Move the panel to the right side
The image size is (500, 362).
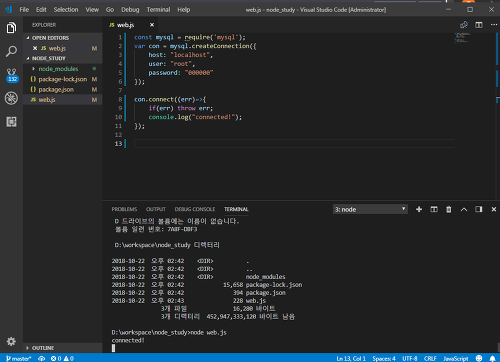pyautogui.click(x=479, y=209)
